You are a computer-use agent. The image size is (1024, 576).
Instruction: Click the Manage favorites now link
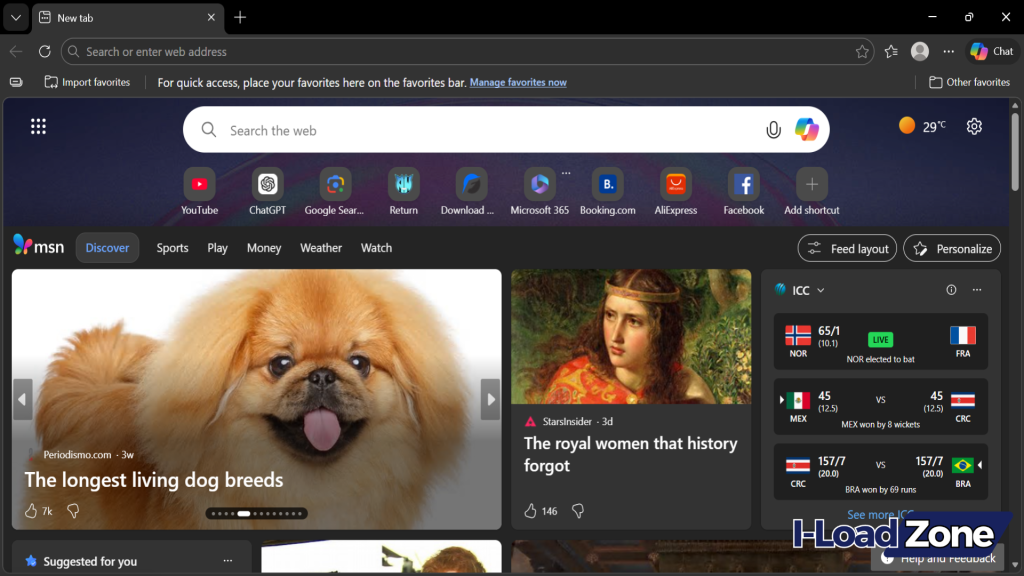click(518, 82)
